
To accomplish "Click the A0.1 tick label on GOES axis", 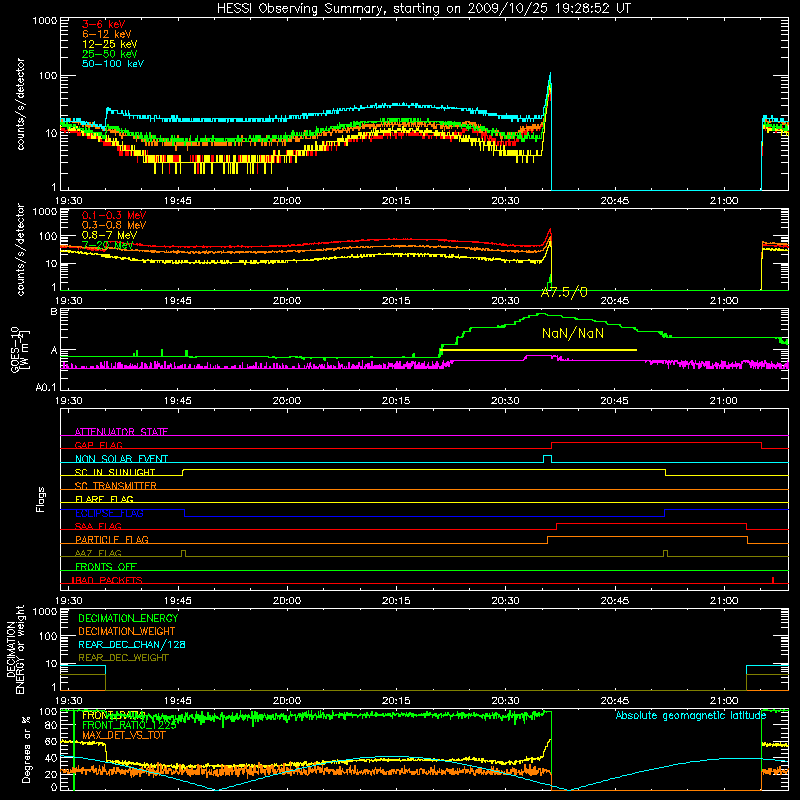I will pyautogui.click(x=45, y=387).
